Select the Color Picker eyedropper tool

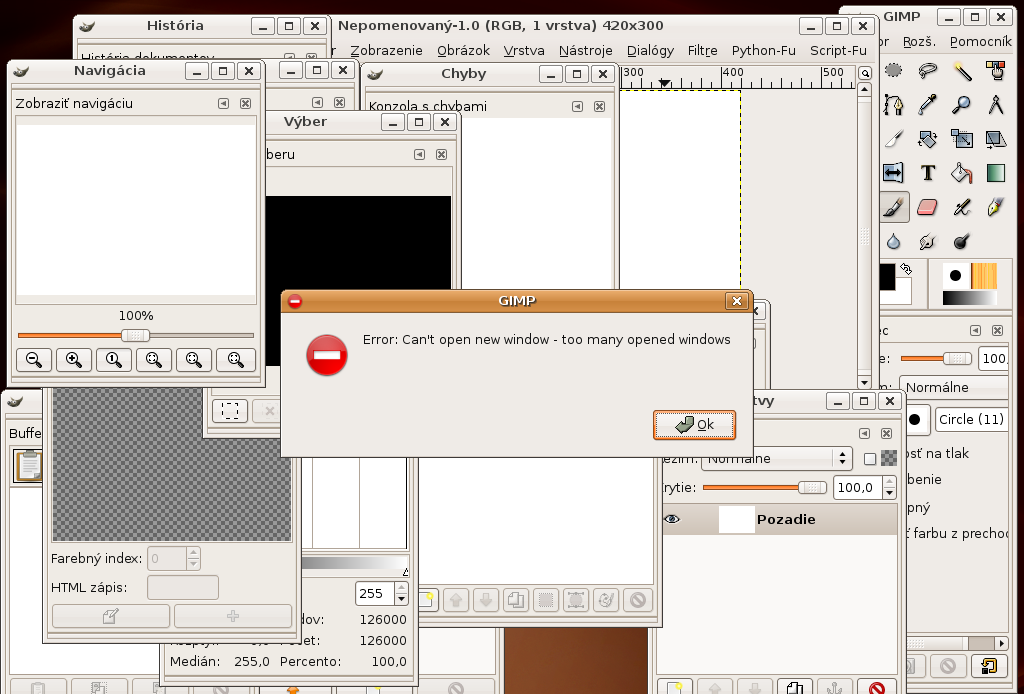(x=927, y=104)
